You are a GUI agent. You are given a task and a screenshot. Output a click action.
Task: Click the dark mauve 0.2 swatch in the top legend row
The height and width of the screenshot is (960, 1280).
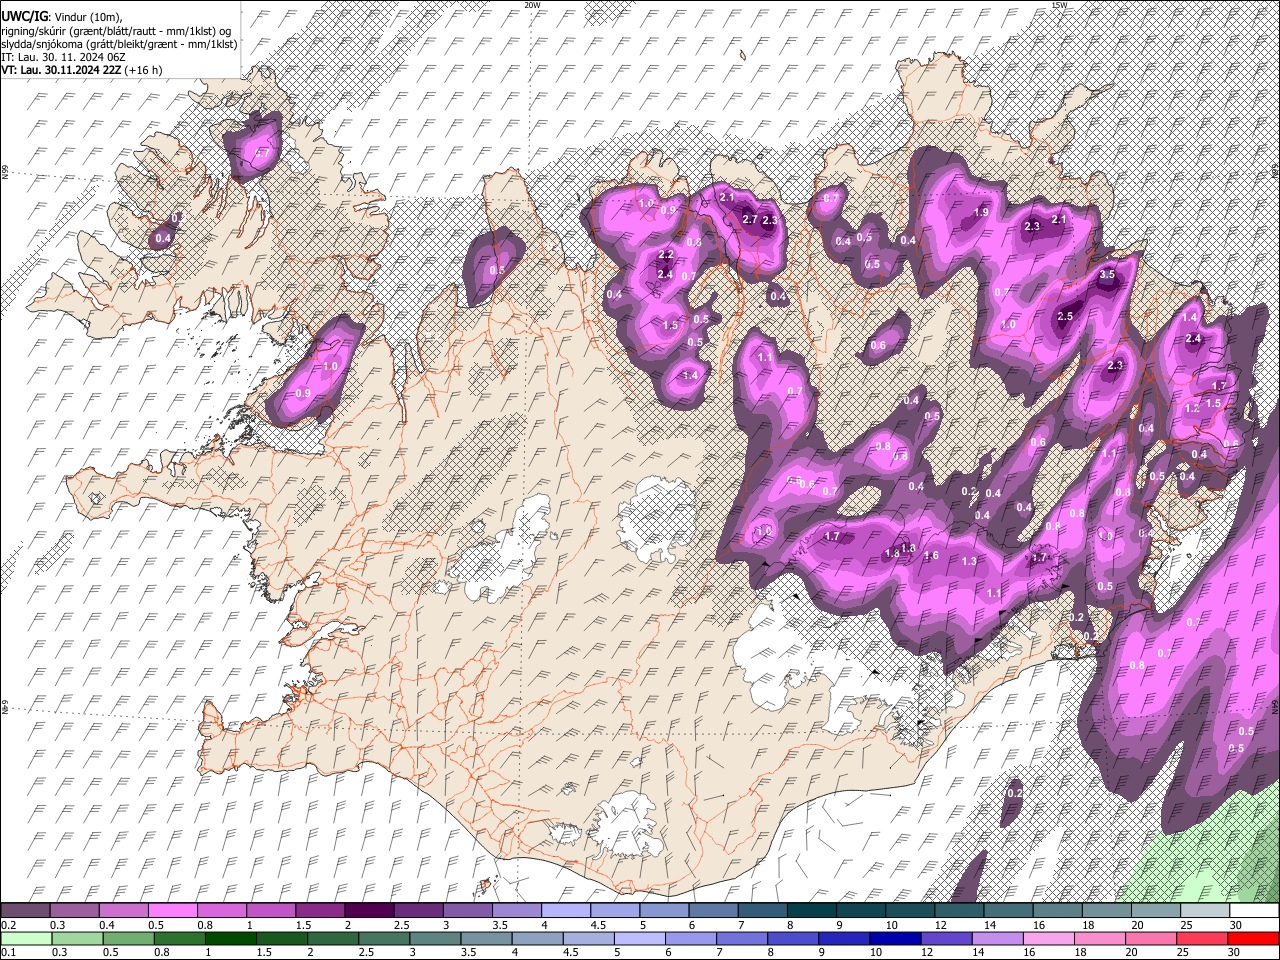point(25,911)
